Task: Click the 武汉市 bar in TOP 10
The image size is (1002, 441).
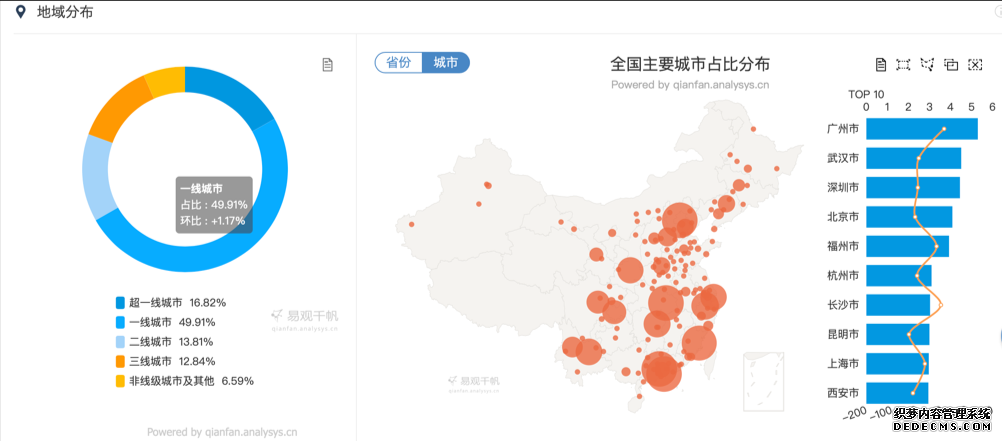Action: pos(914,159)
